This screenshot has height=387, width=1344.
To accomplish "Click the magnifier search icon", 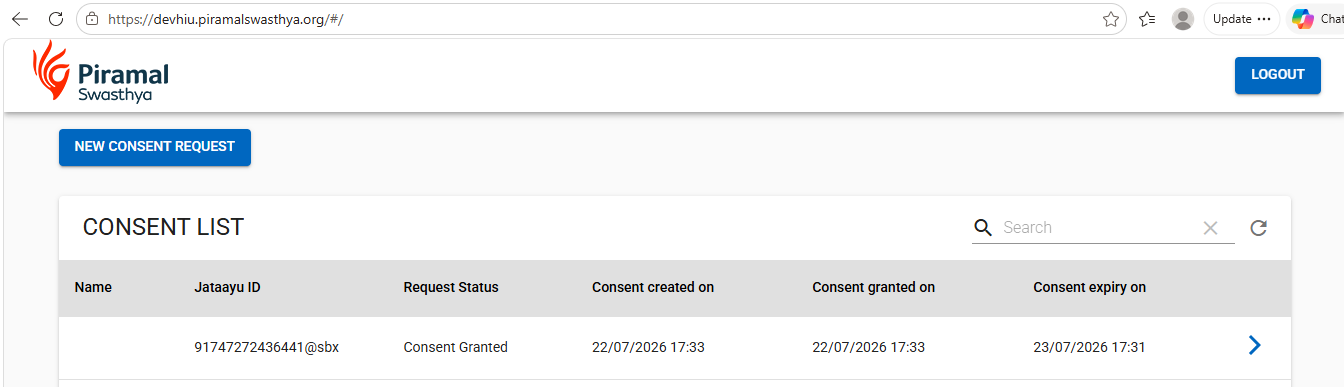I will tap(983, 227).
